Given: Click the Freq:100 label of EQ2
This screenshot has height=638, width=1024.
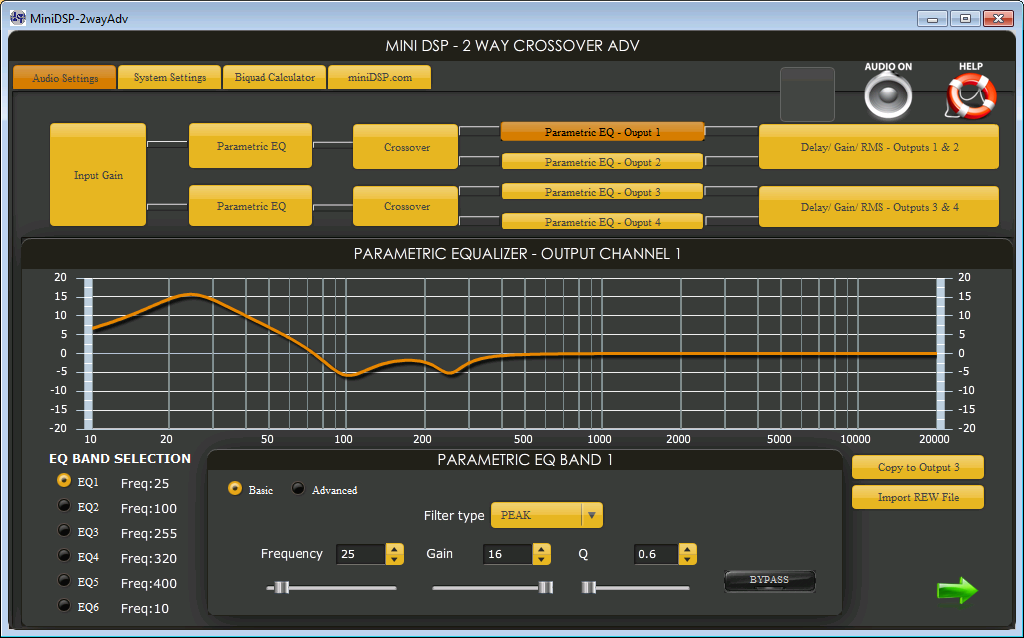Looking at the screenshot, I should (149, 508).
